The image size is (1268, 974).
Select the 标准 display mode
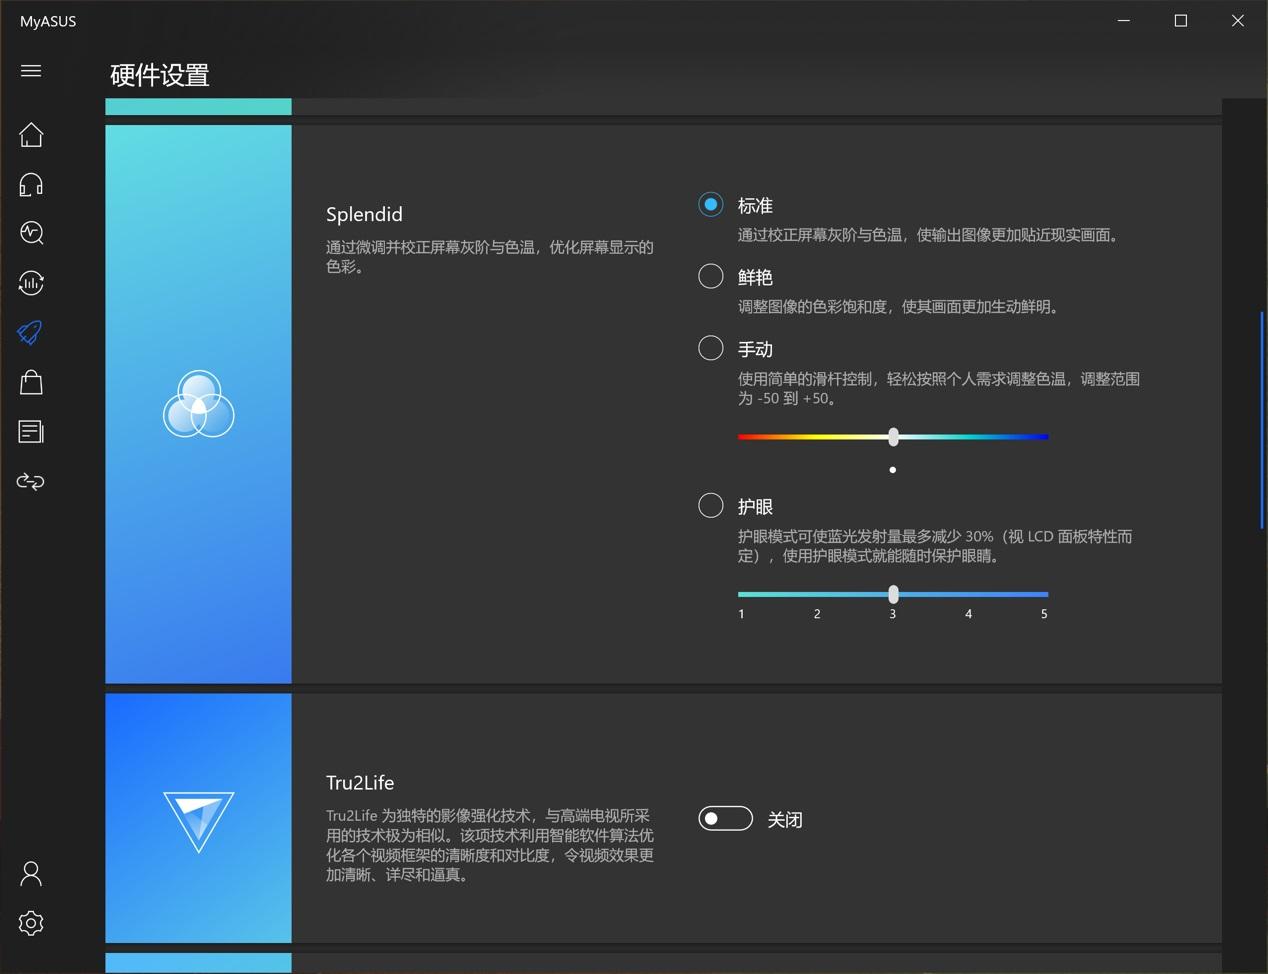[711, 205]
